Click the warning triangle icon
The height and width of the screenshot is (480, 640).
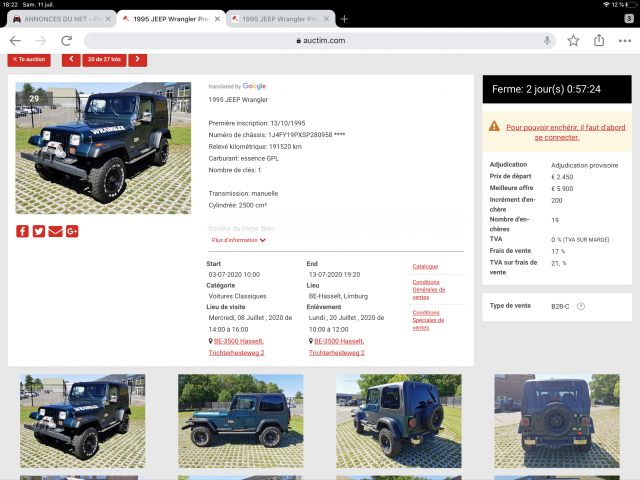tap(494, 126)
